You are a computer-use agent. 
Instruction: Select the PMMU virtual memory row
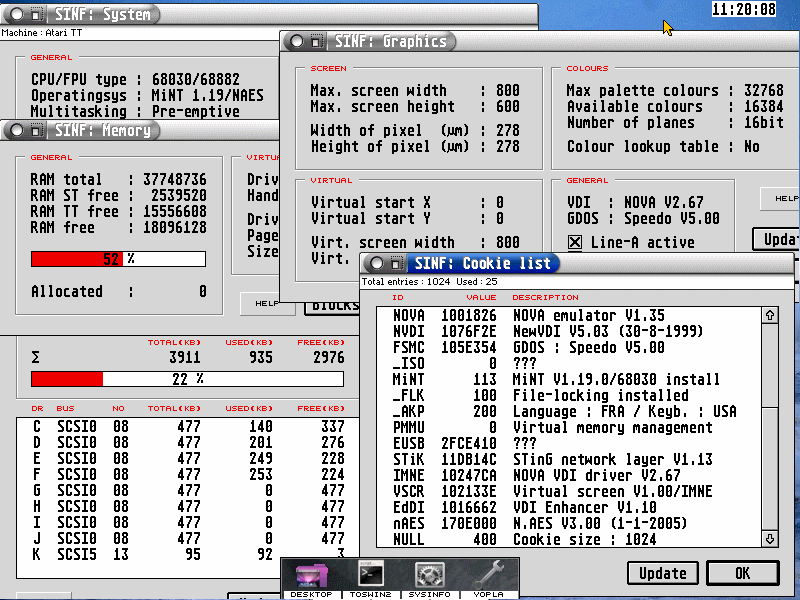click(569, 428)
